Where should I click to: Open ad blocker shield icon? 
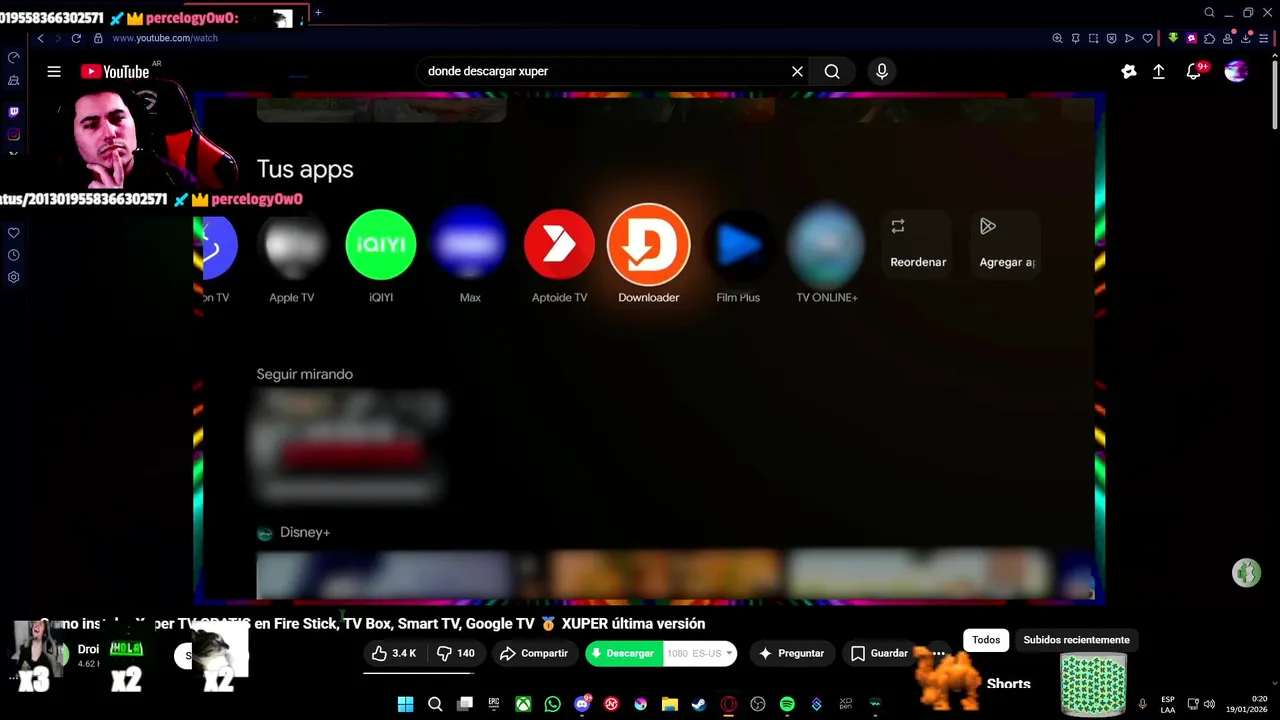(1111, 38)
